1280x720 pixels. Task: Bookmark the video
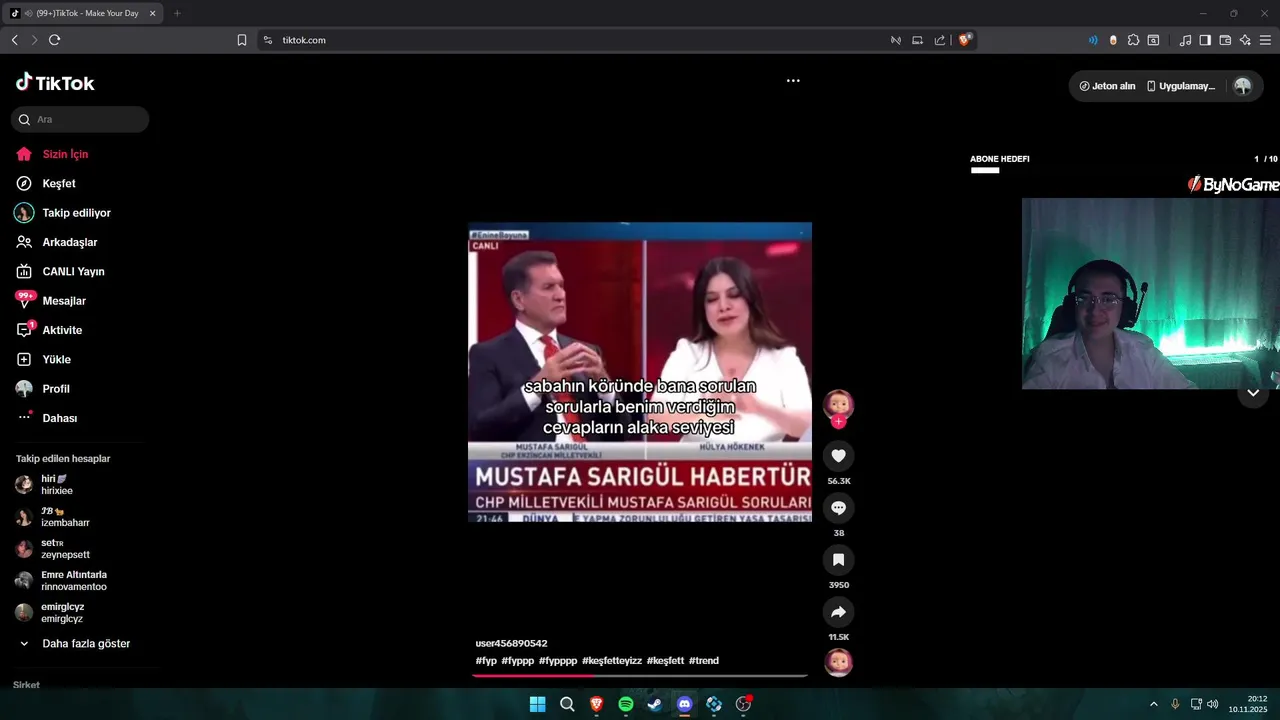pos(838,560)
